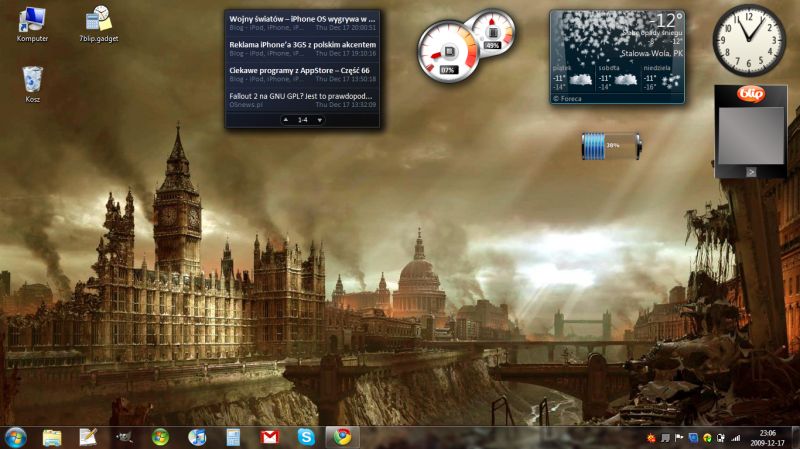The height and width of the screenshot is (449, 800).
Task: Open Action Center flag in tray
Action: 679,438
